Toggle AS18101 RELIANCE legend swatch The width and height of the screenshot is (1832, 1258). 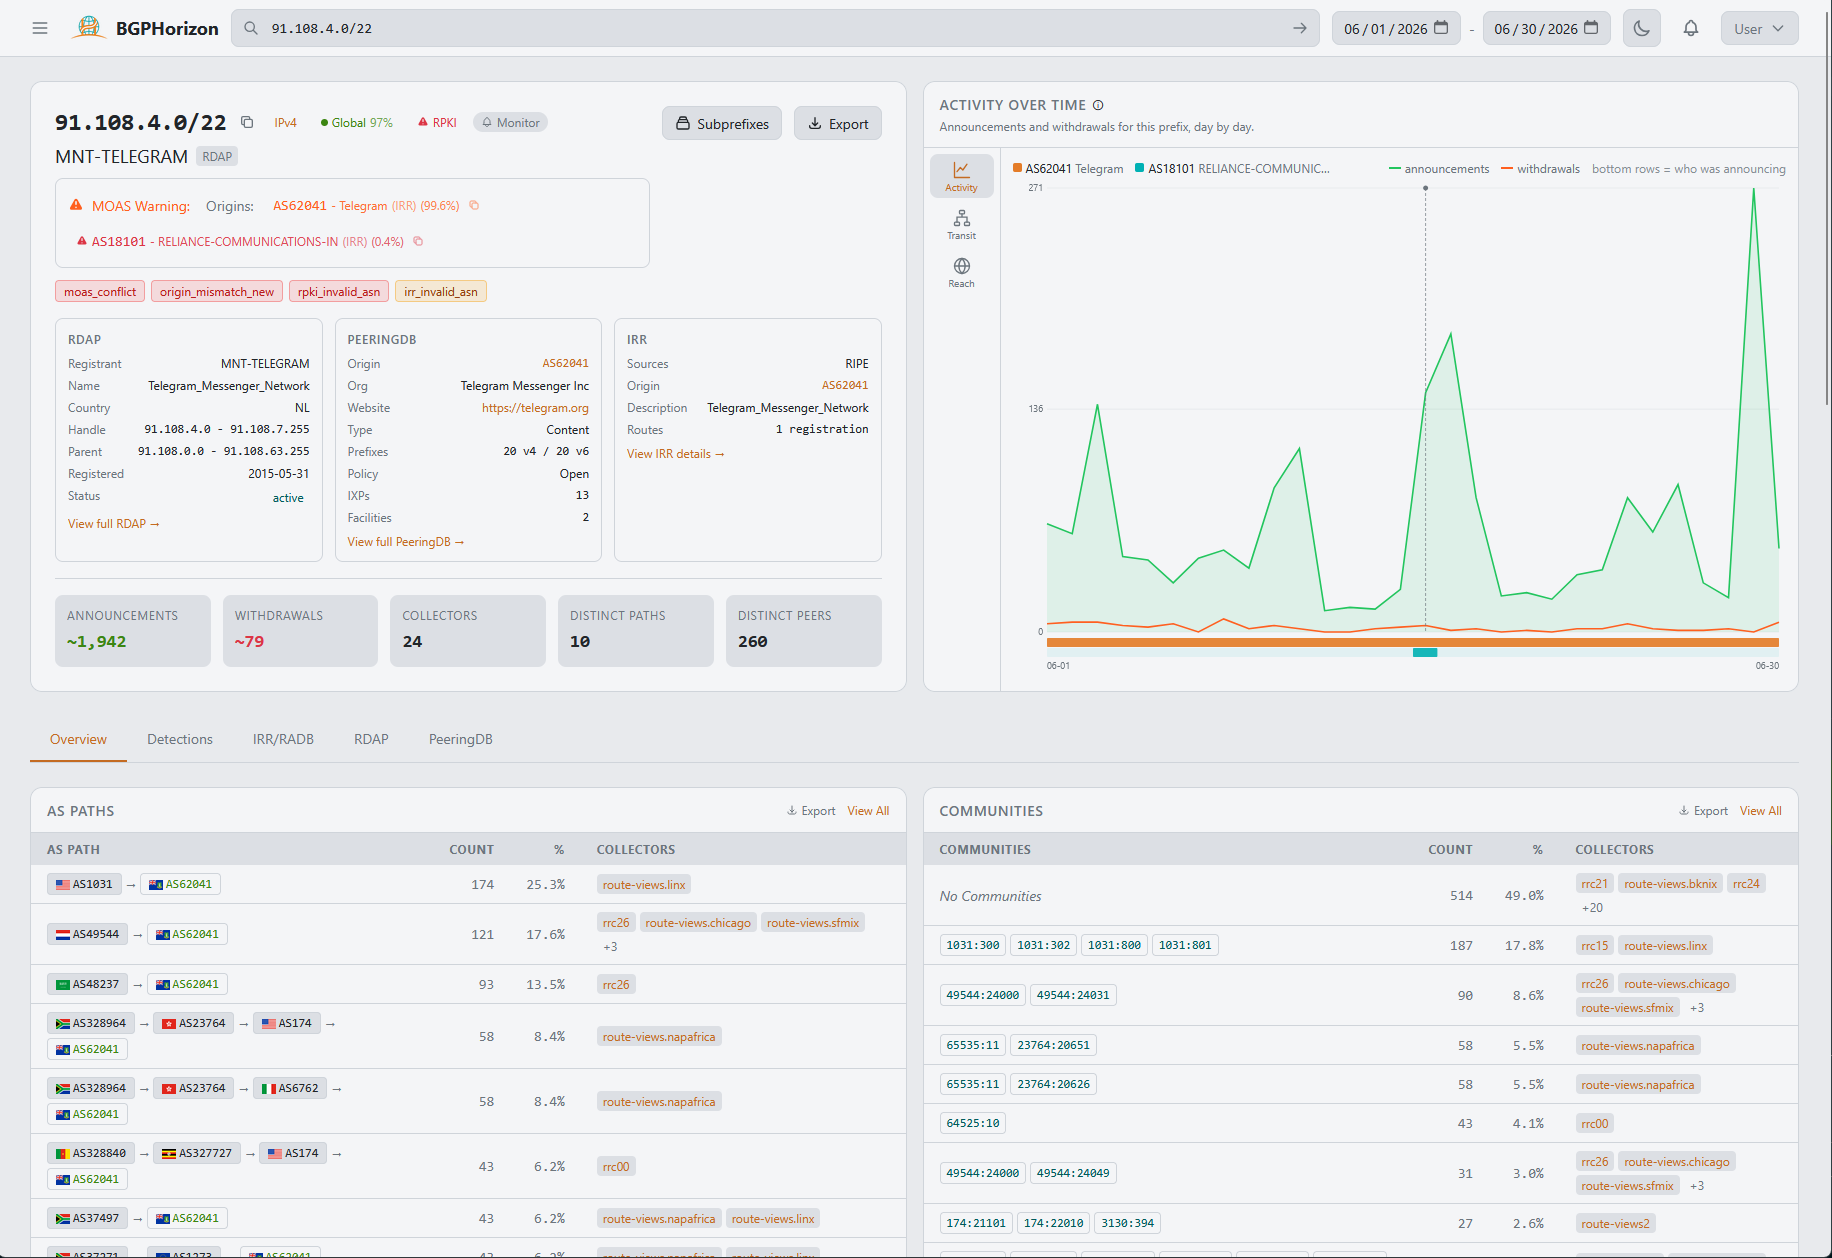[x=1140, y=168]
